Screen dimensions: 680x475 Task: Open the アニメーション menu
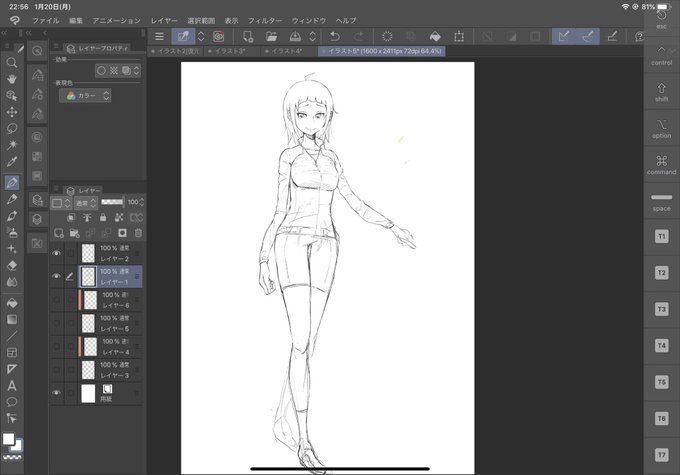pyautogui.click(x=116, y=20)
